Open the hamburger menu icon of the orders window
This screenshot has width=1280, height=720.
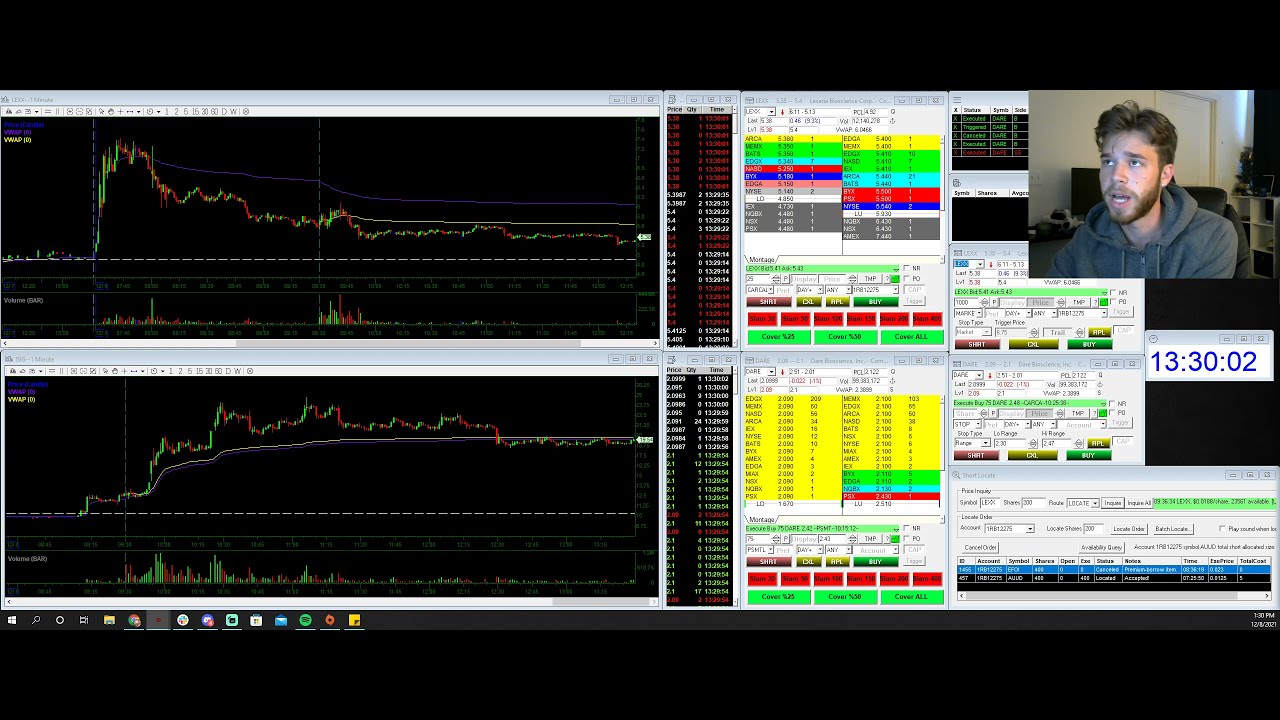click(x=957, y=100)
